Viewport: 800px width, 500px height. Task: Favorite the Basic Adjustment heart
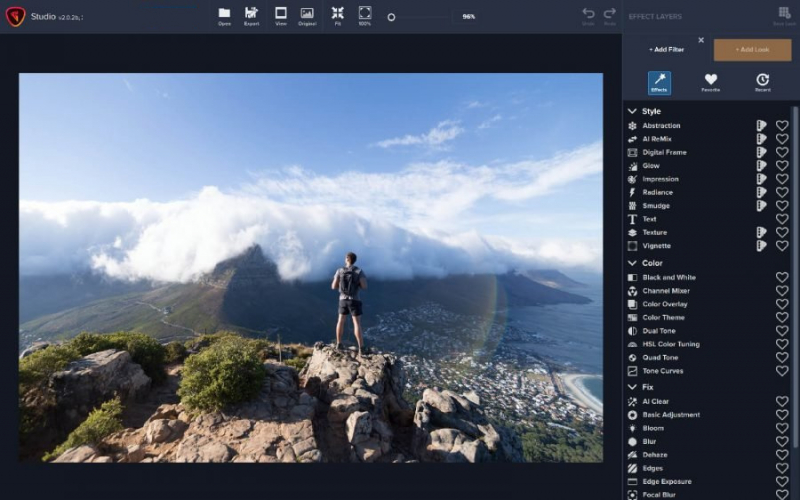pos(782,415)
